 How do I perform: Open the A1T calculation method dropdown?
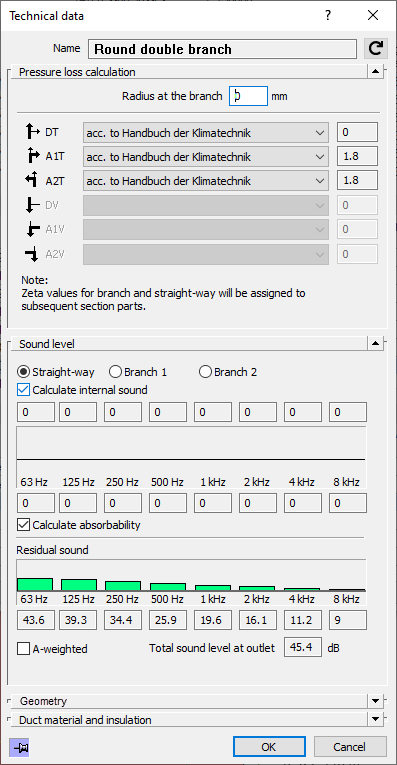point(205,157)
